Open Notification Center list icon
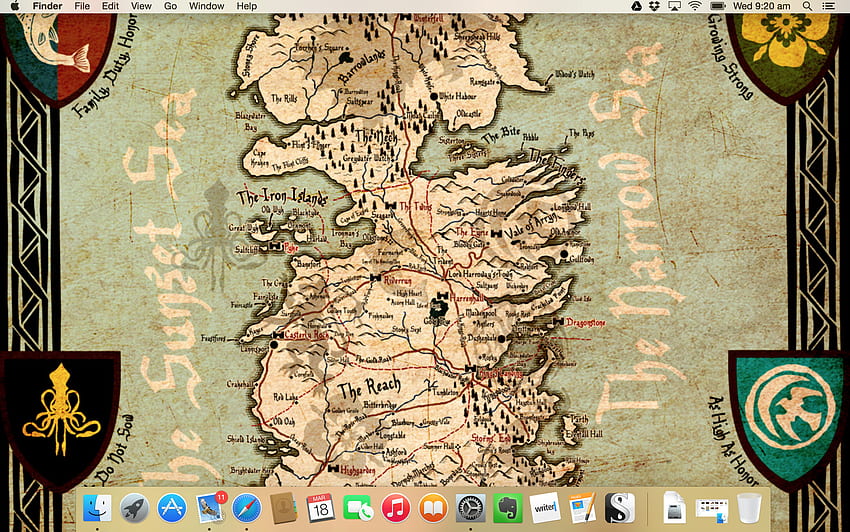This screenshot has width=850, height=532. tap(828, 6)
